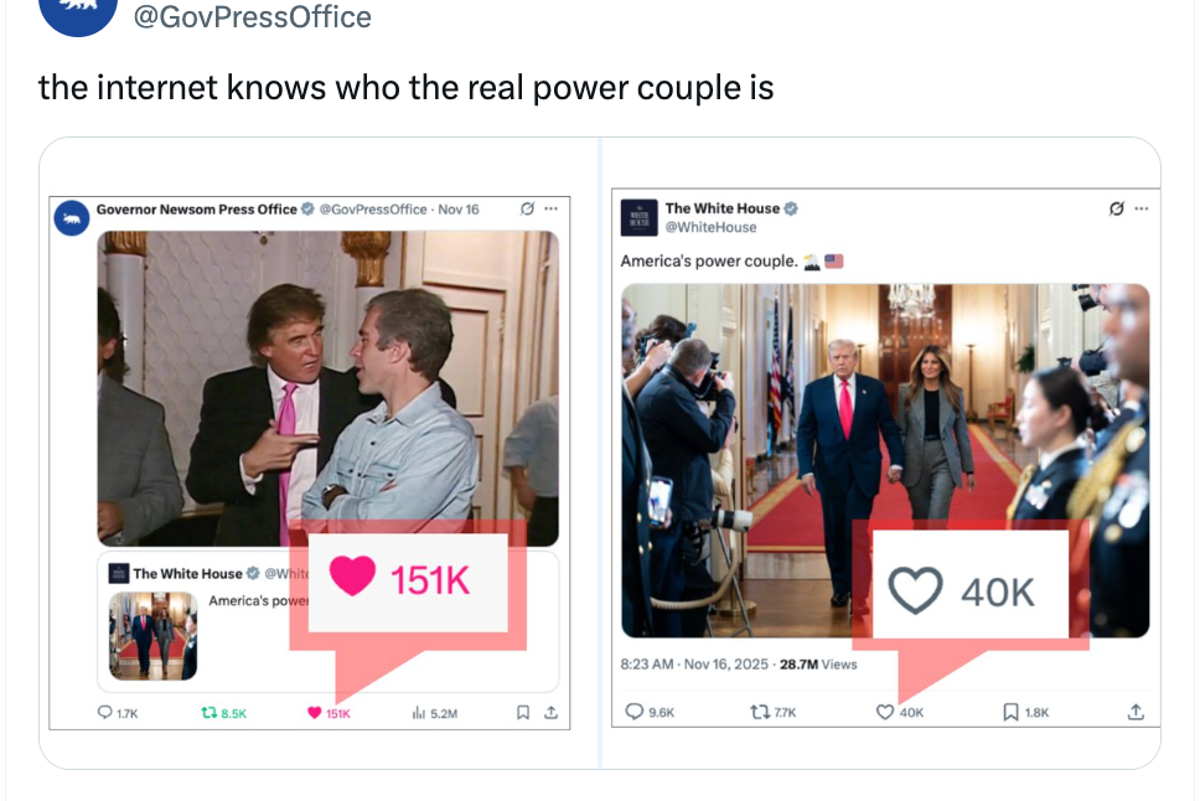Open more options on Newsom Press Office post
Image resolution: width=1200 pixels, height=801 pixels.
pos(550,209)
